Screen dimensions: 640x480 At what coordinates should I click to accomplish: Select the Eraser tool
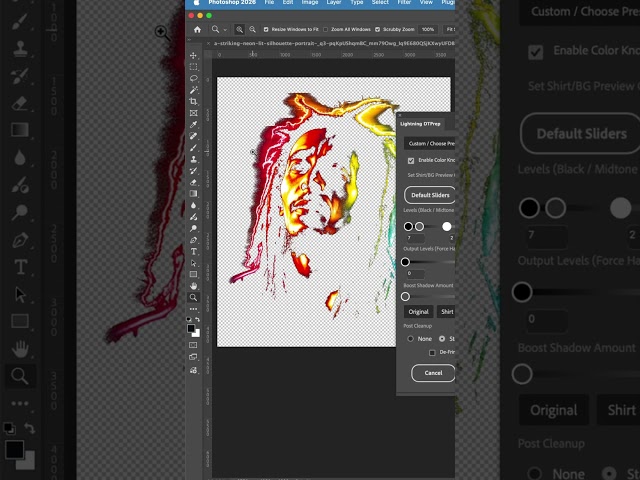(193, 182)
